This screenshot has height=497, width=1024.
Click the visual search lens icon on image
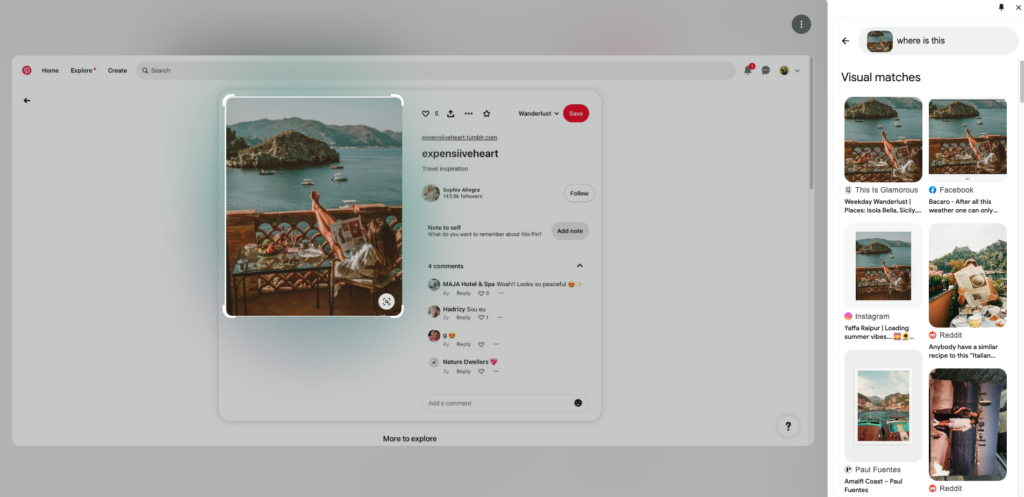pos(386,301)
